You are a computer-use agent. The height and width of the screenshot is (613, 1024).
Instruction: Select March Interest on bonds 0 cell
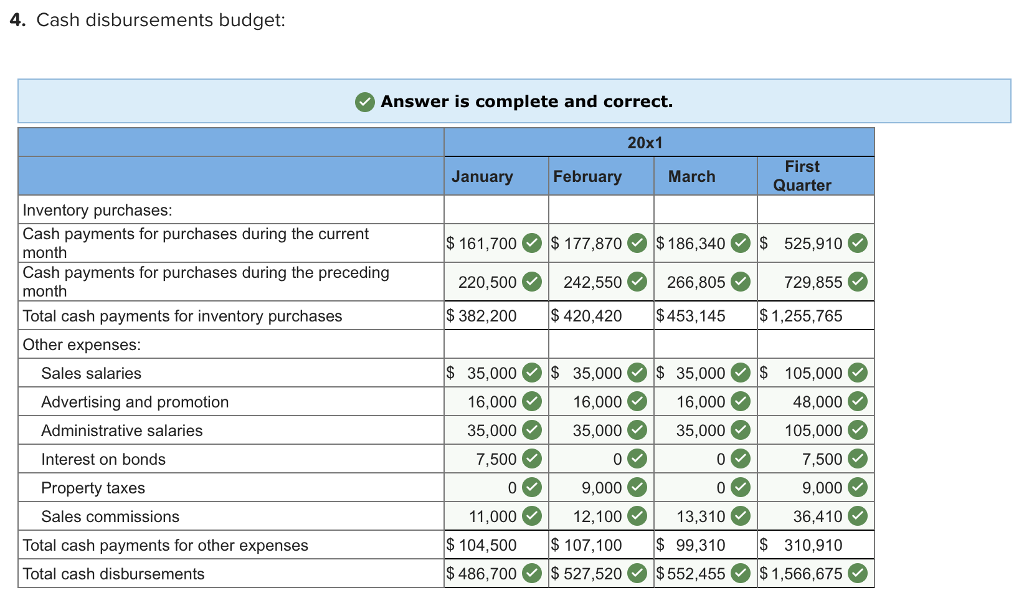(x=706, y=459)
